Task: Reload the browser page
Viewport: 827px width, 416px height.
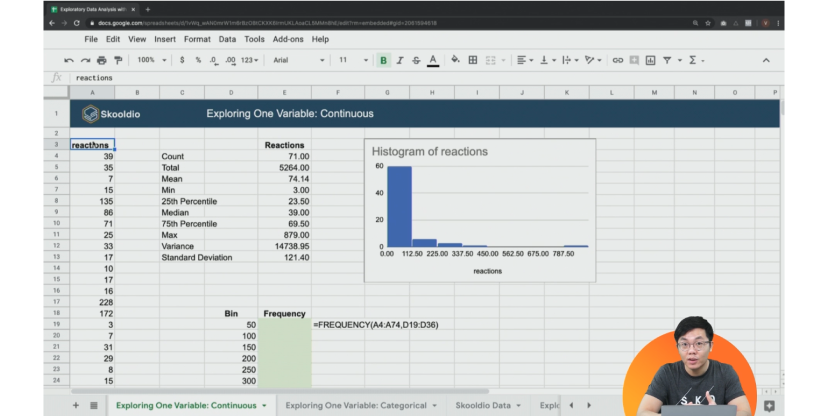Action: pyautogui.click(x=77, y=23)
